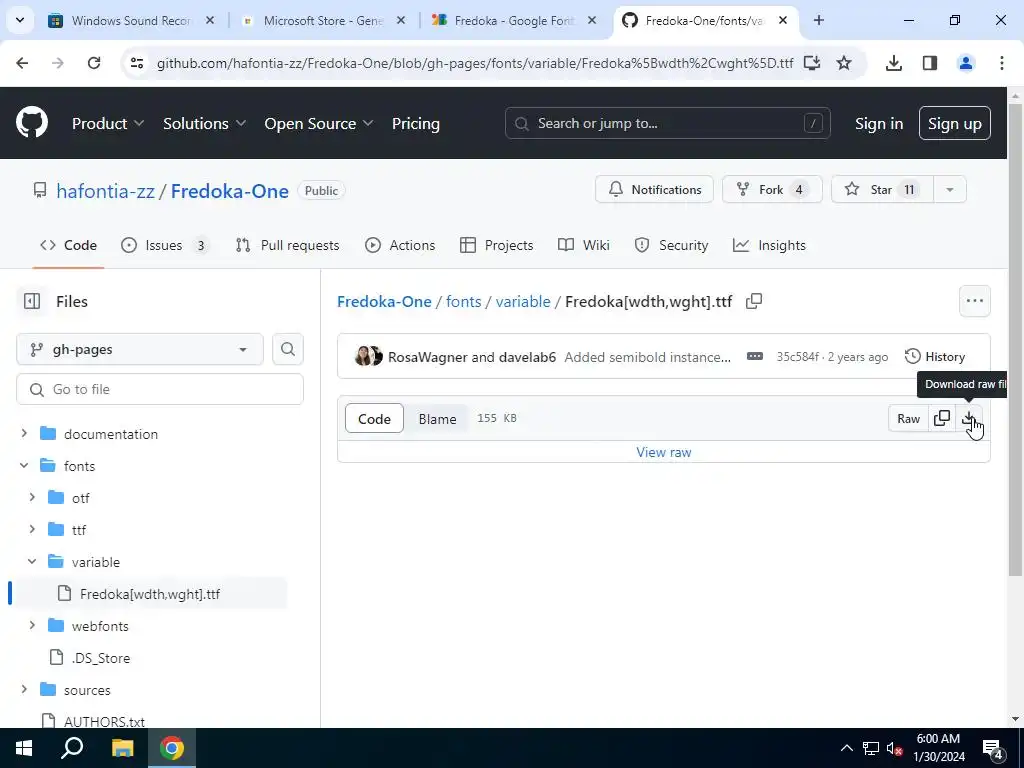Open the Open Source dropdown menu
This screenshot has width=1024, height=768.
pos(319,123)
